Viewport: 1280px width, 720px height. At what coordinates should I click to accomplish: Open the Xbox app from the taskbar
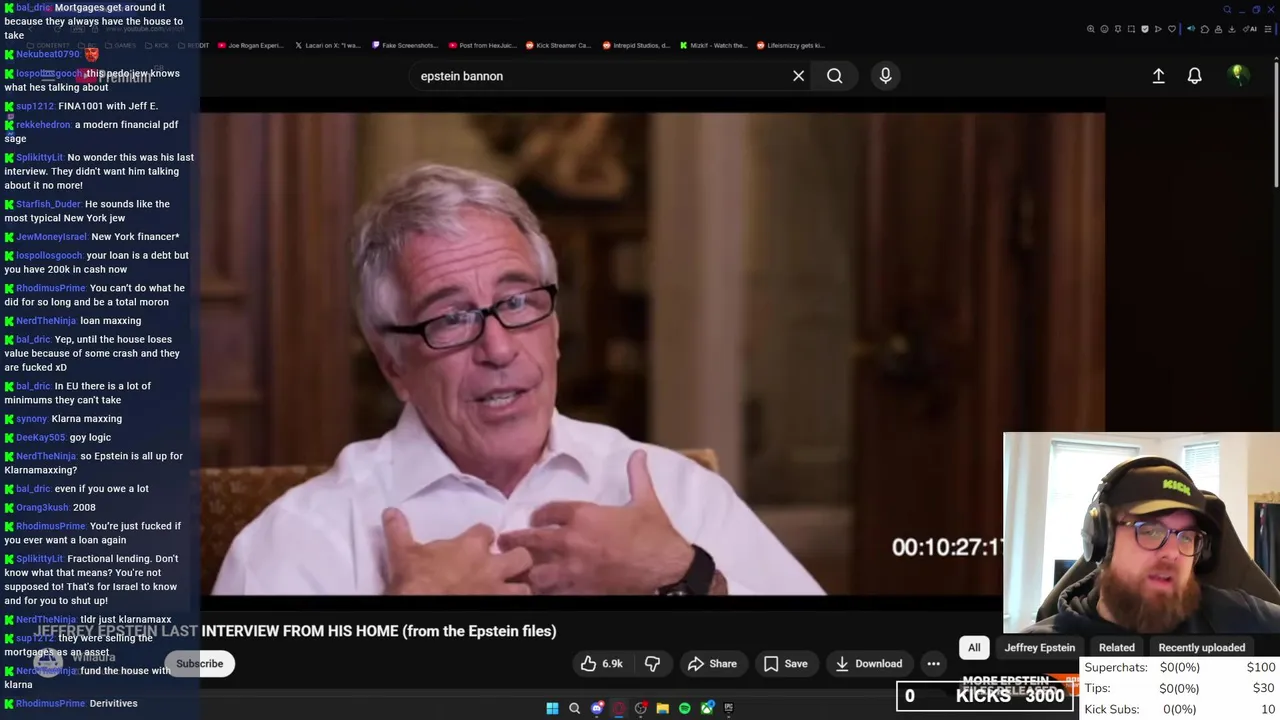[x=708, y=708]
